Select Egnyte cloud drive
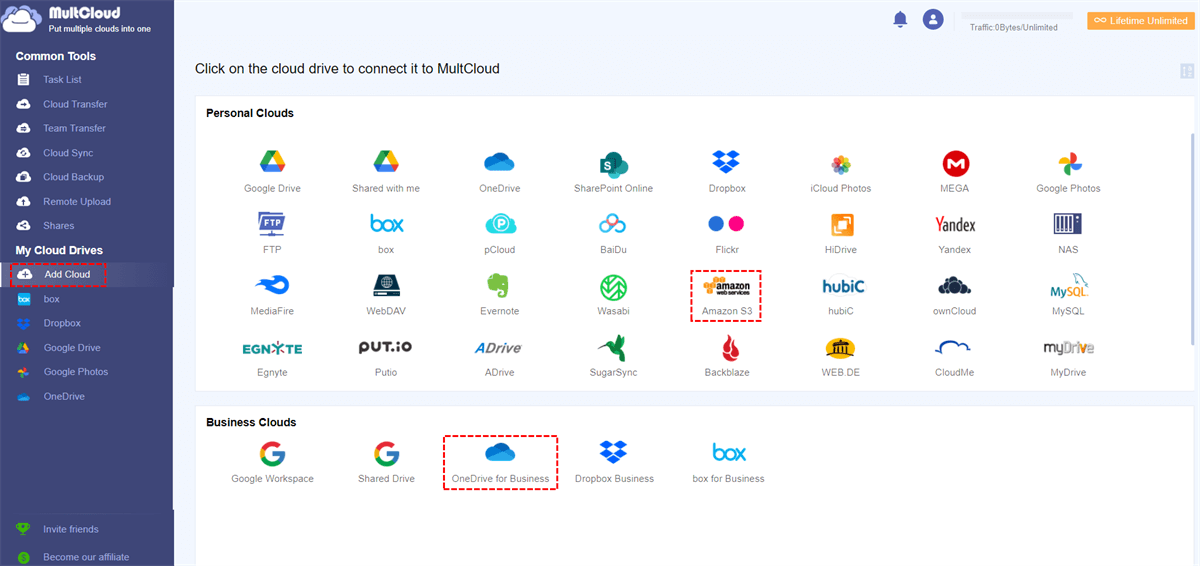The width and height of the screenshot is (1200, 566). [272, 355]
